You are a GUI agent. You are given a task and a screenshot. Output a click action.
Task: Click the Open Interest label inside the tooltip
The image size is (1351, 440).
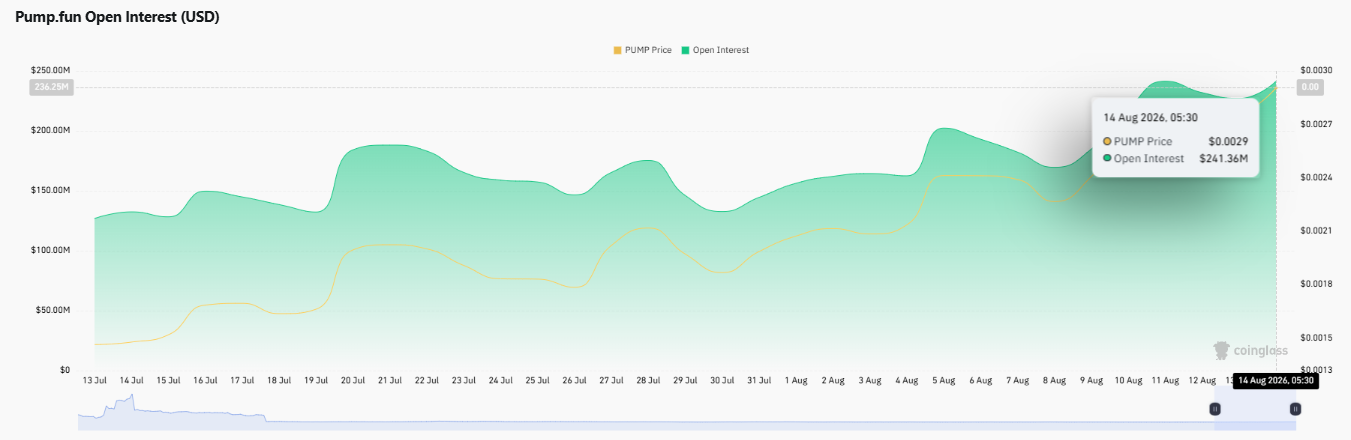[1149, 159]
